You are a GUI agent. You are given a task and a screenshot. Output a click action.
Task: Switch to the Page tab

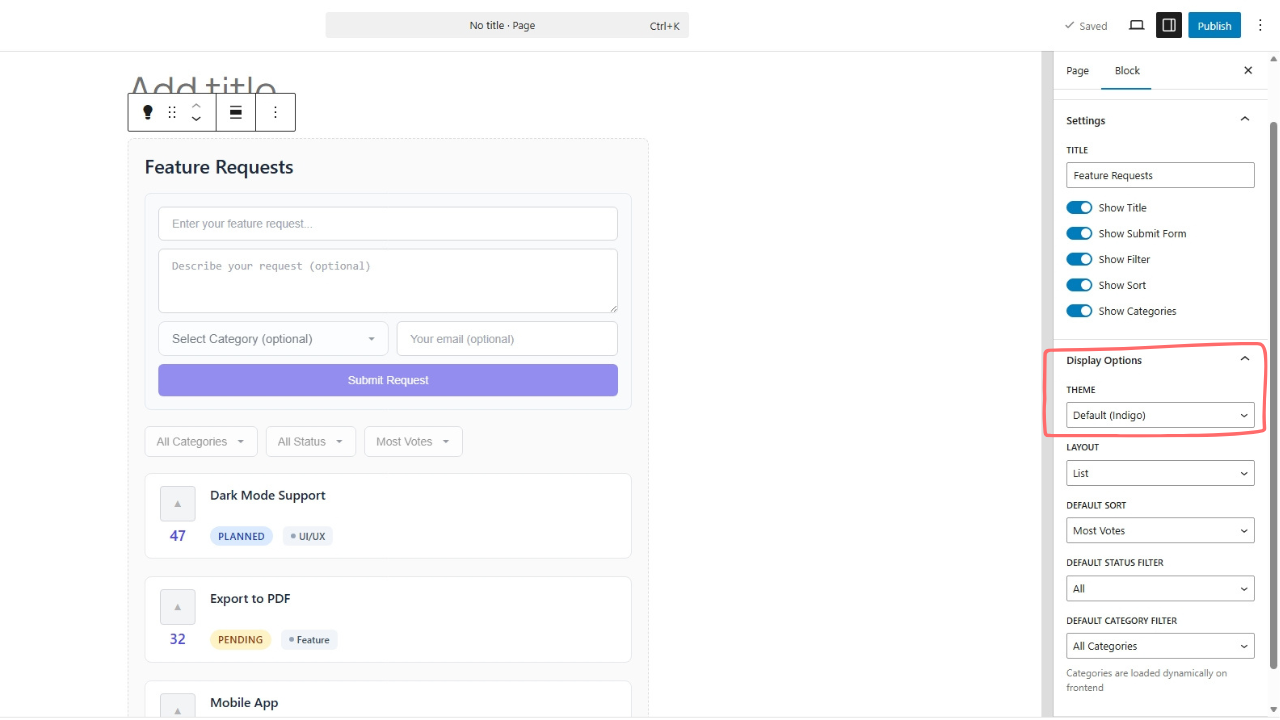click(x=1077, y=70)
